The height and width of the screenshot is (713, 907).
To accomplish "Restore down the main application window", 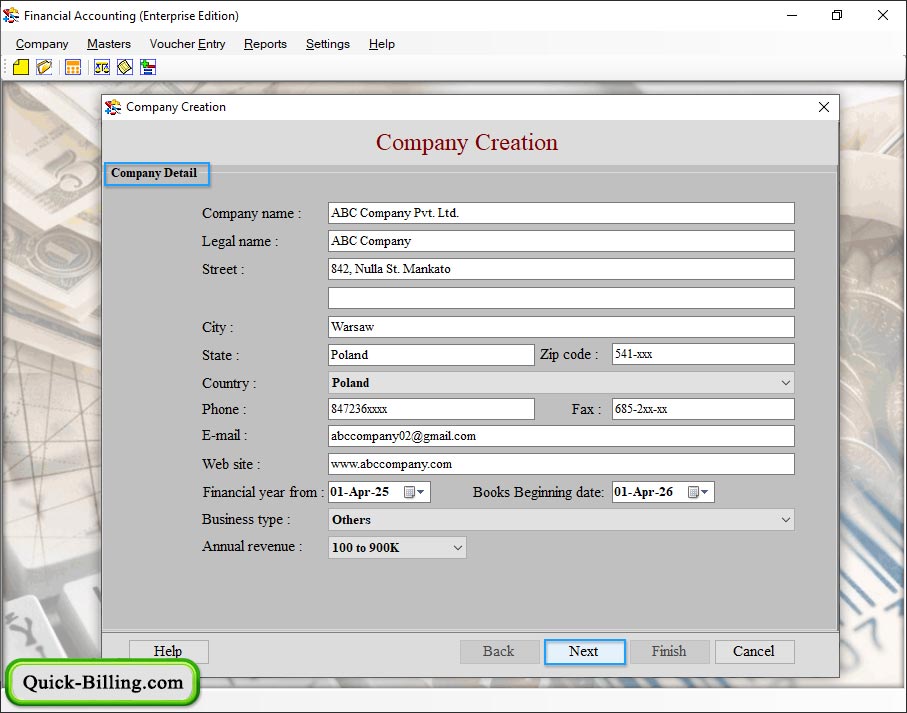I will point(836,16).
